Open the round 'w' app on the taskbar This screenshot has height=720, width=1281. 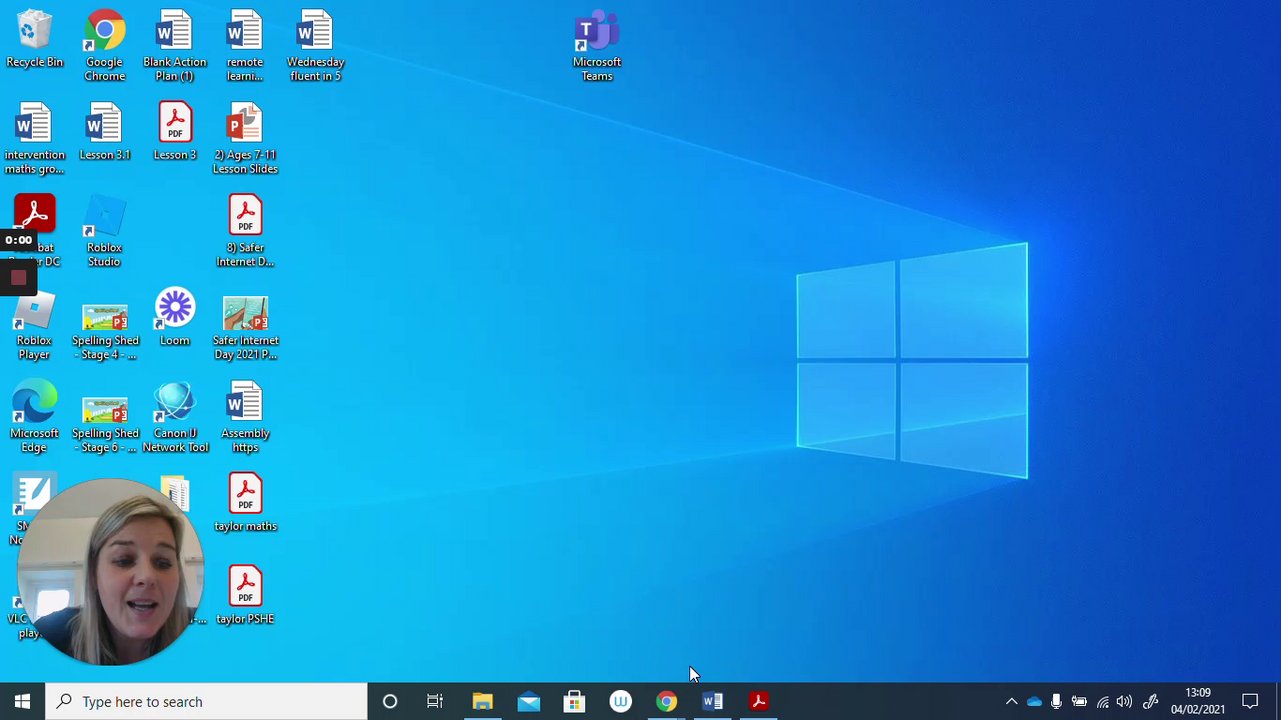click(x=620, y=702)
